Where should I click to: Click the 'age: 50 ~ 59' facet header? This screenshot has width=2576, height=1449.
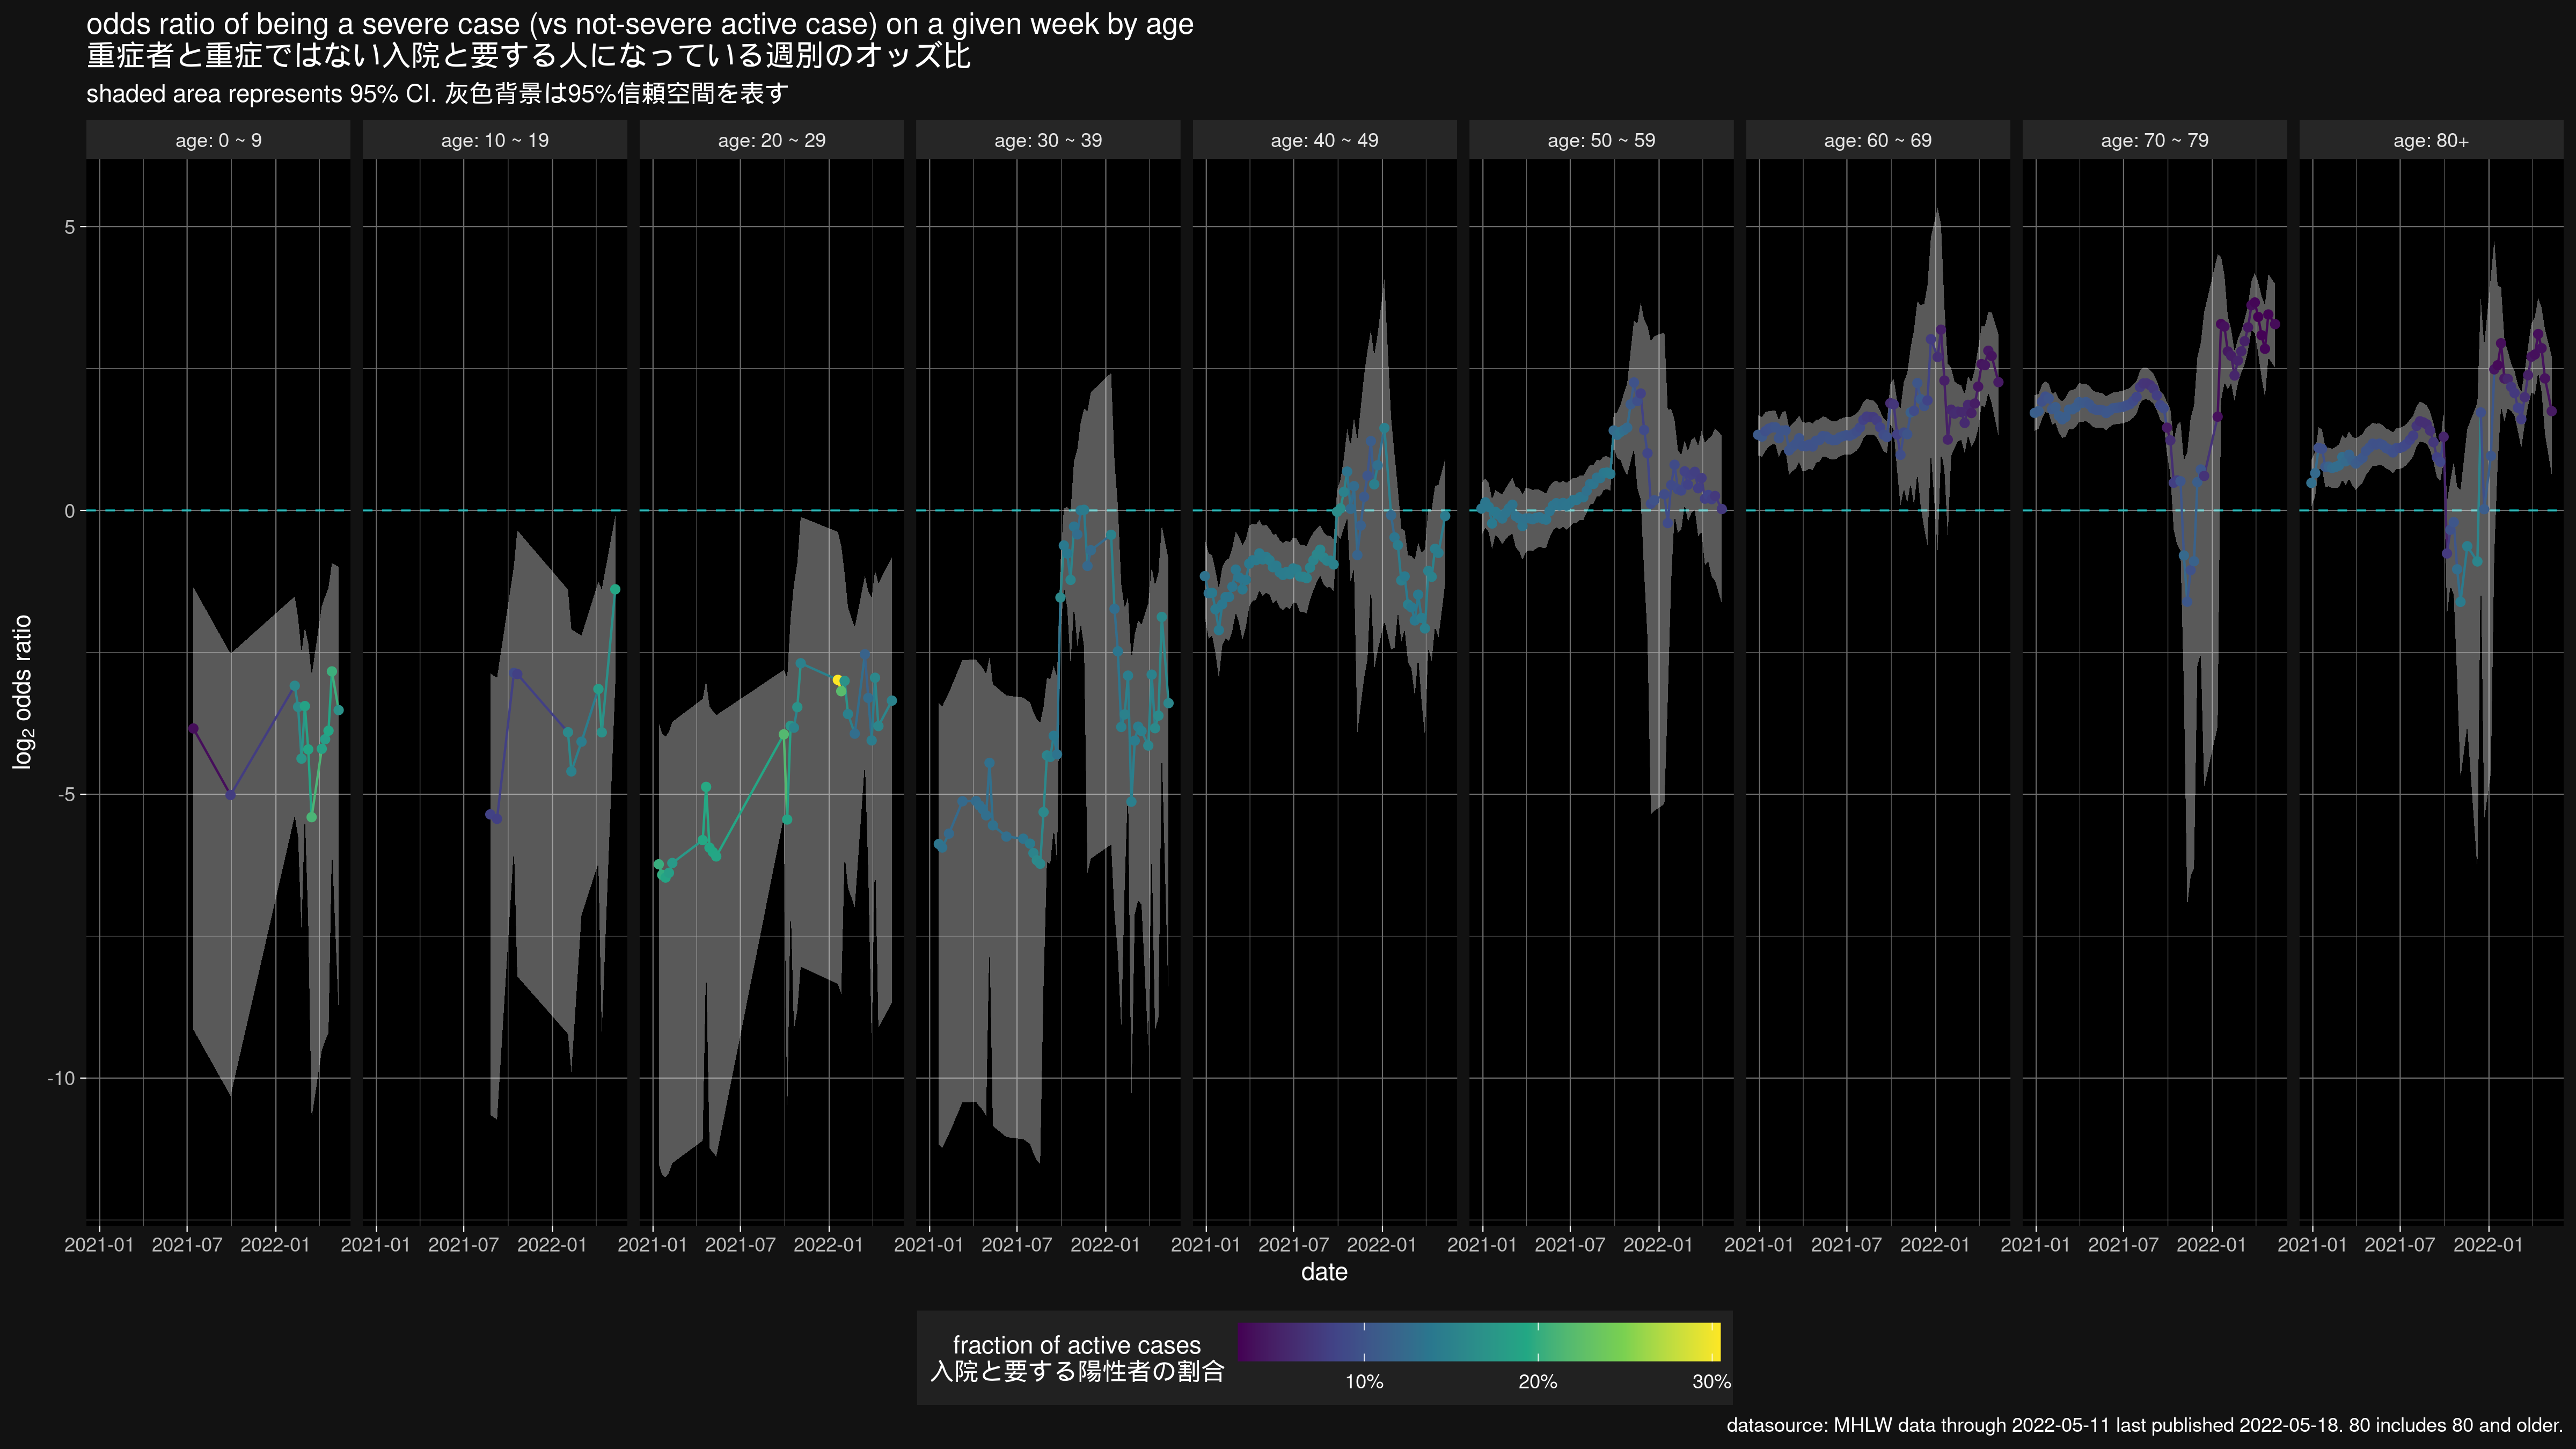tap(1601, 140)
